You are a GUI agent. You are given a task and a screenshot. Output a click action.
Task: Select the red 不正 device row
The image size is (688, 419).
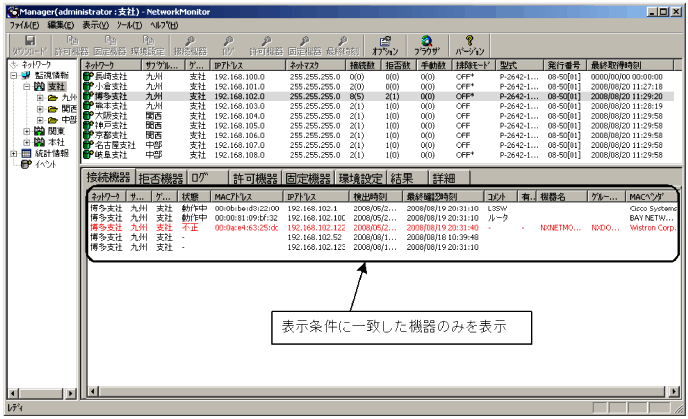(383, 228)
